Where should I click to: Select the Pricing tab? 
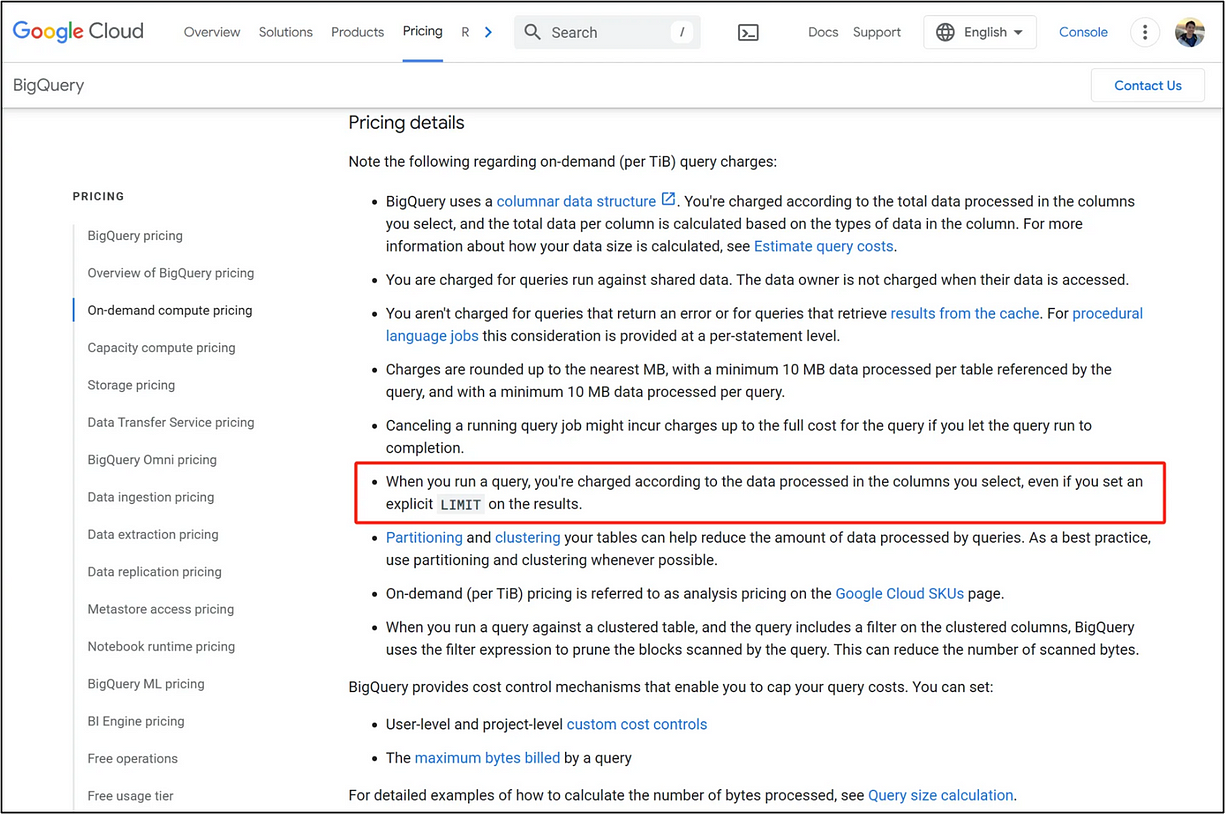click(423, 32)
